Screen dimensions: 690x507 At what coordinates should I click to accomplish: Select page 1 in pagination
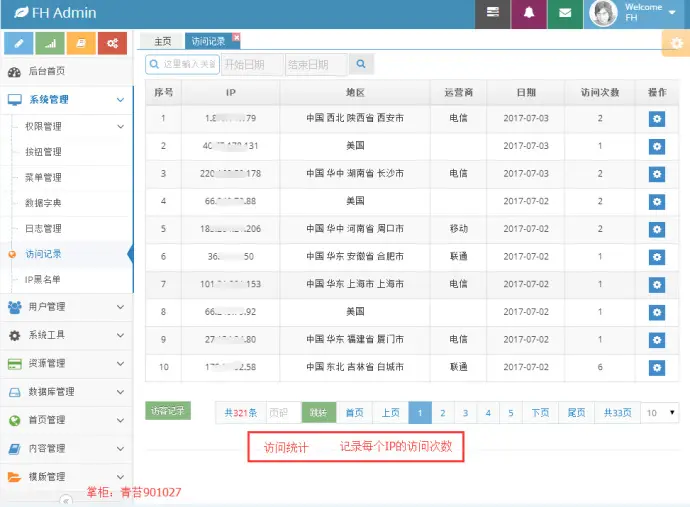pyautogui.click(x=420, y=413)
